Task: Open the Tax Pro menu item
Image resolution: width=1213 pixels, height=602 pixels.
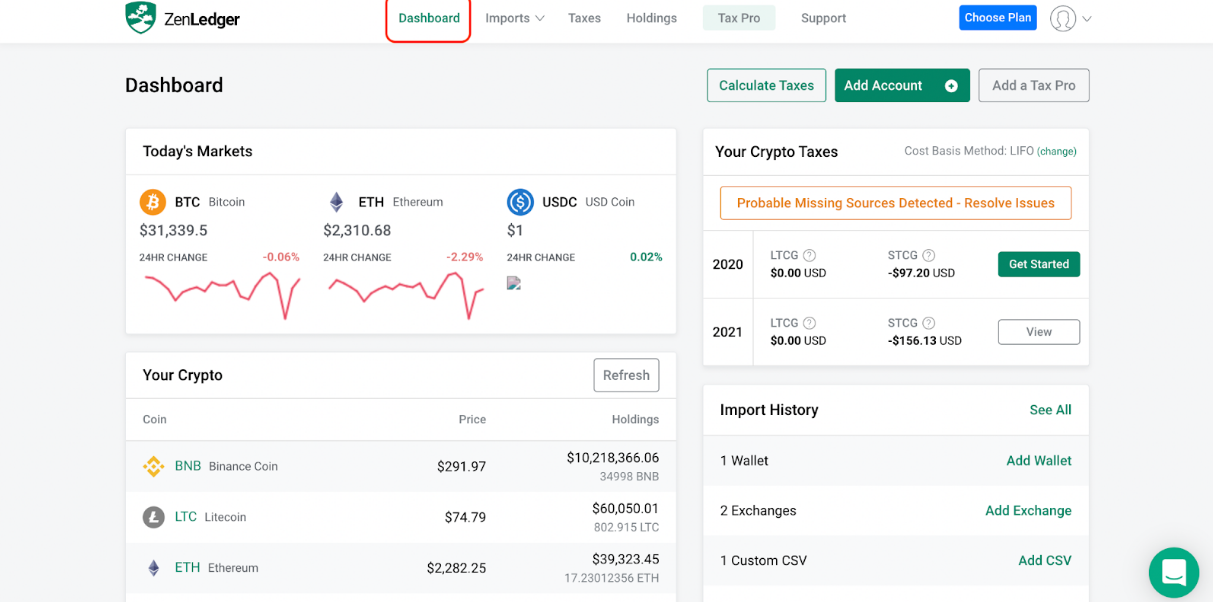Action: point(739,18)
